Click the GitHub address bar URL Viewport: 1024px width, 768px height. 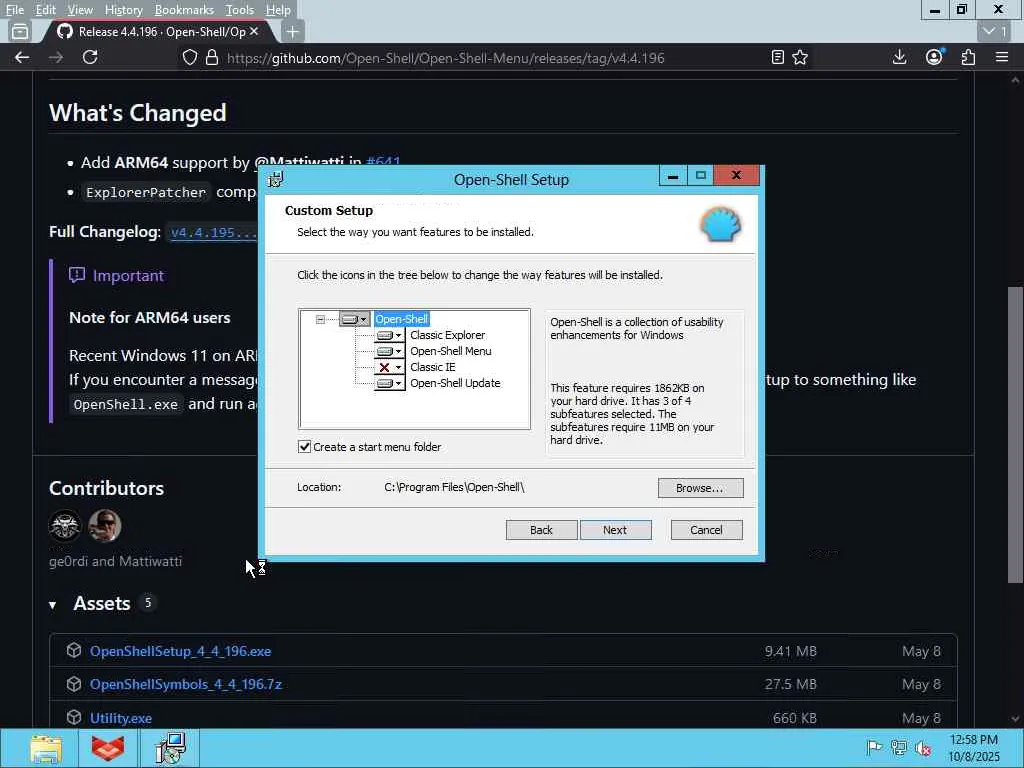pyautogui.click(x=445, y=58)
